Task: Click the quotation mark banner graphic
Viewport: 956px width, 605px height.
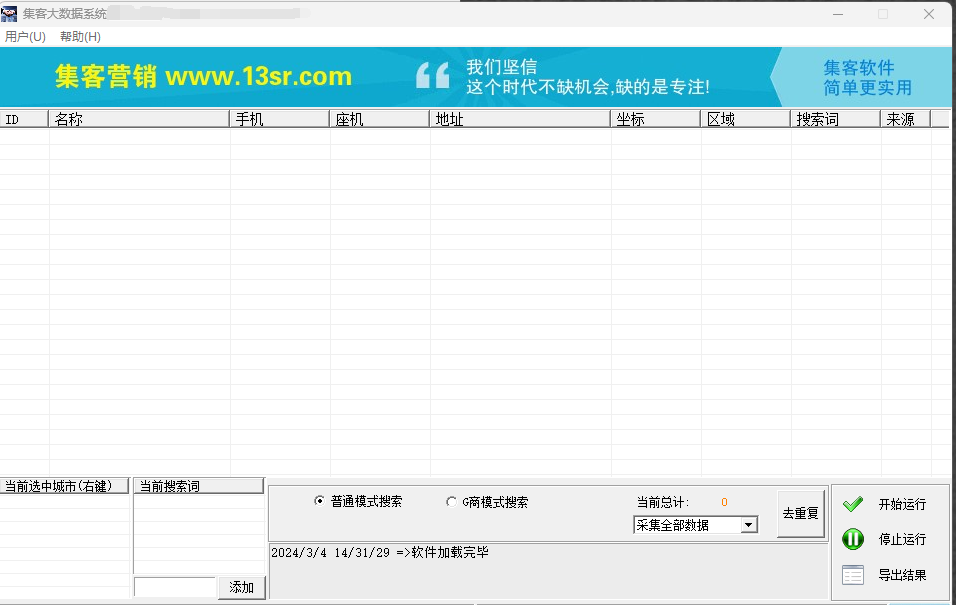Action: 433,77
